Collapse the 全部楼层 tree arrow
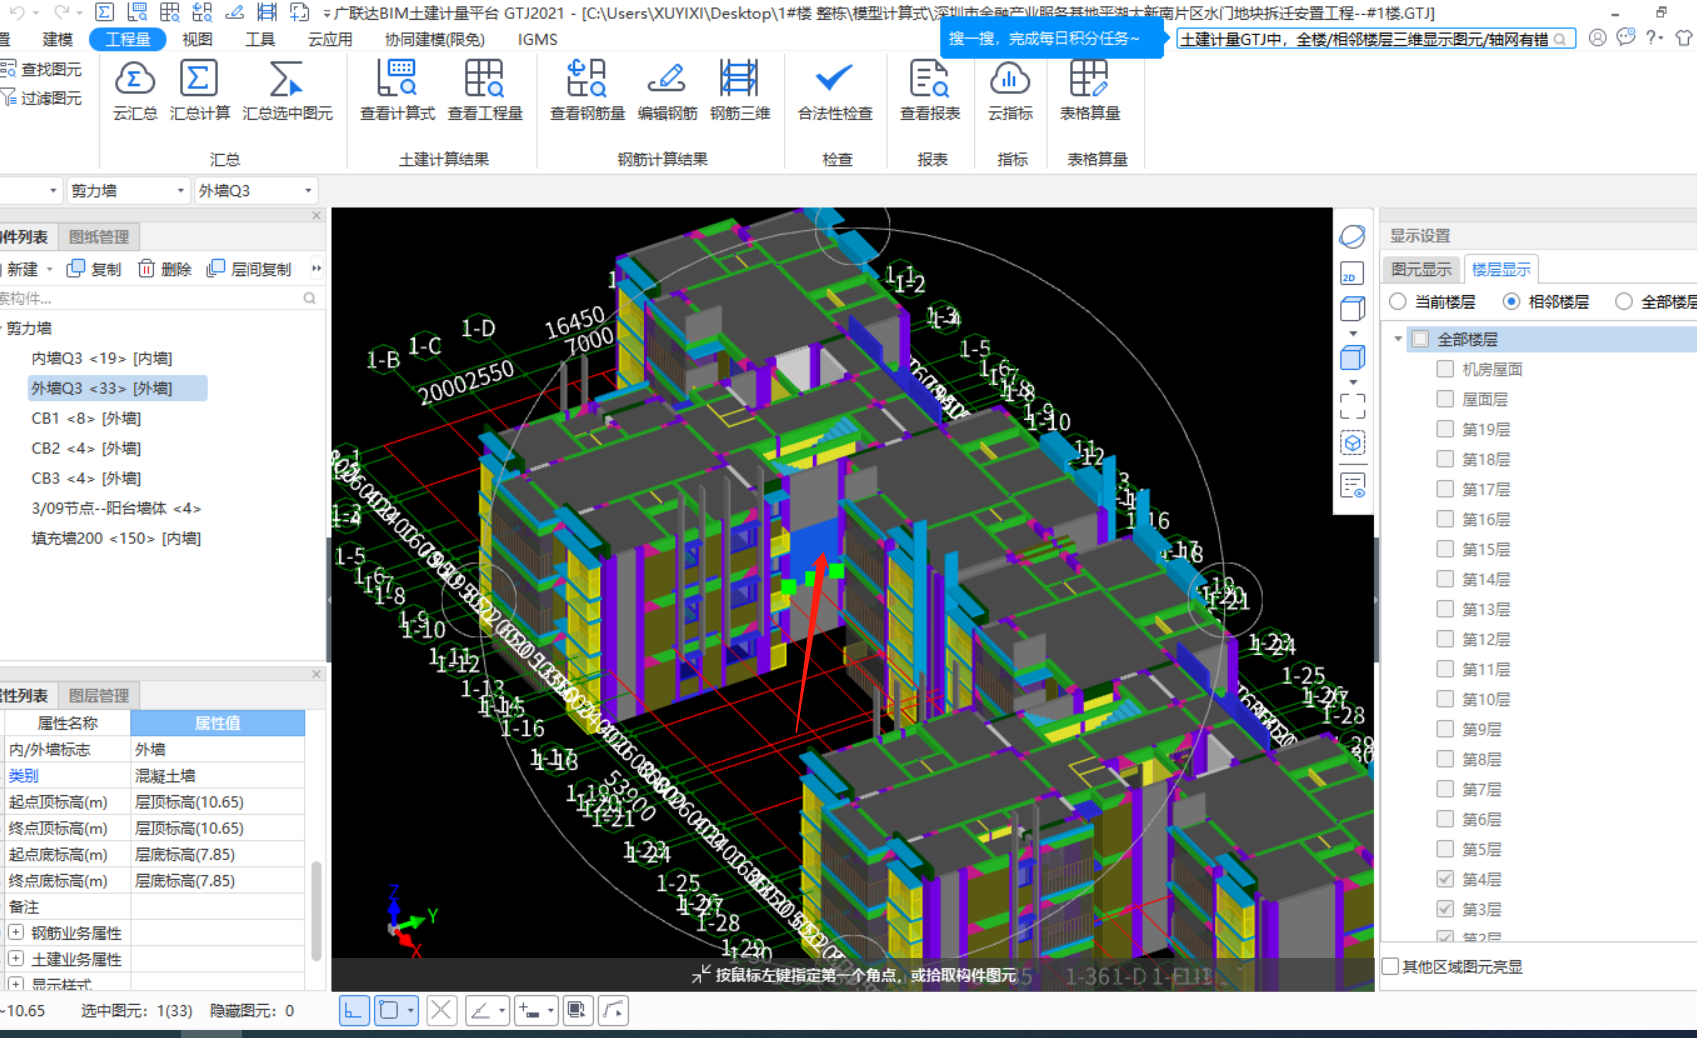The width and height of the screenshot is (1697, 1038). pyautogui.click(x=1398, y=339)
